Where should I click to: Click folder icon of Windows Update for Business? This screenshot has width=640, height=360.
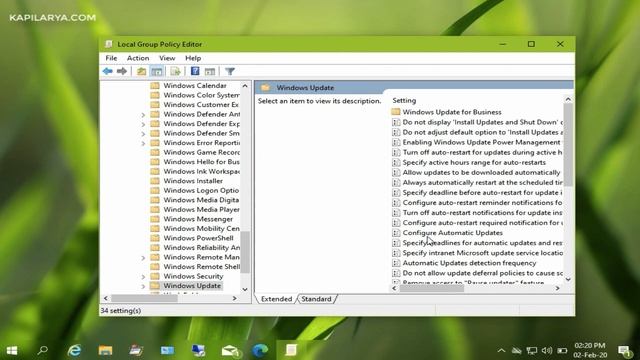pyautogui.click(x=396, y=112)
